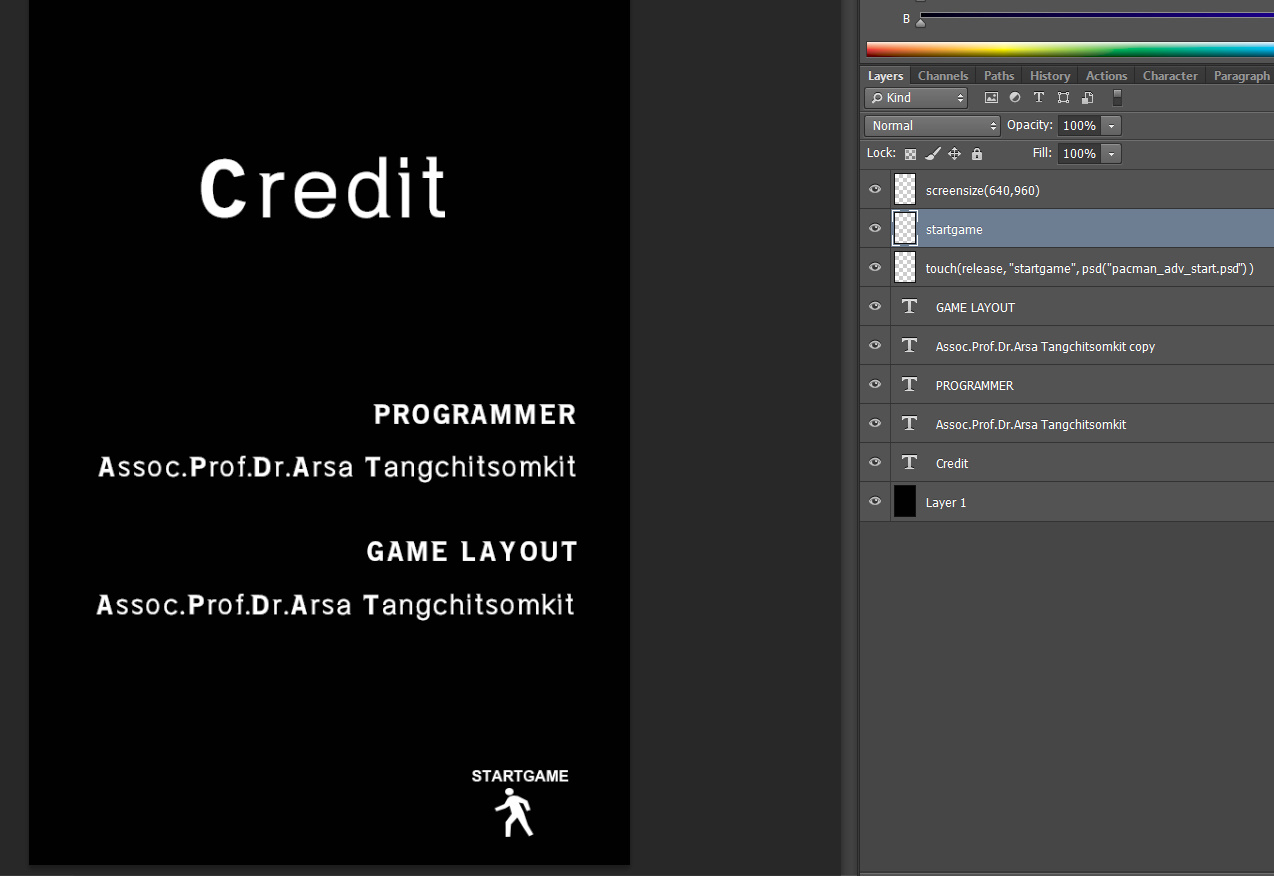Hide the startgame layer
Screen dimensions: 1274x876
pyautogui.click(x=874, y=228)
